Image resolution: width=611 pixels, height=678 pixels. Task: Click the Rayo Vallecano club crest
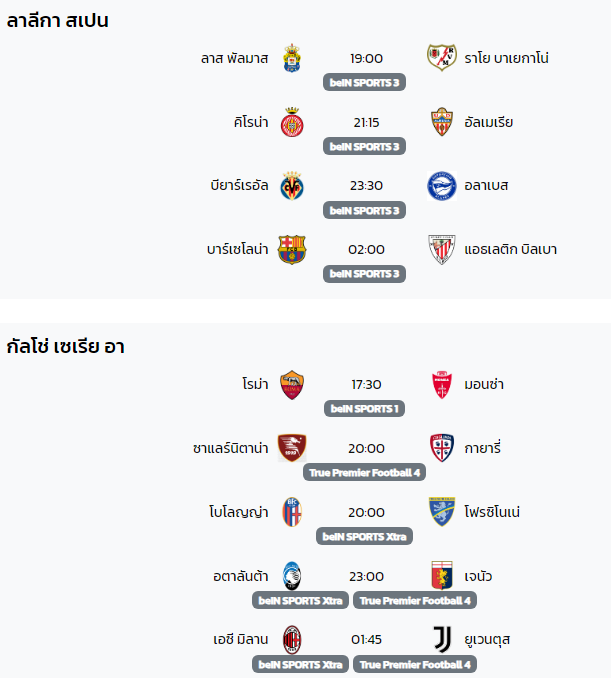(441, 58)
